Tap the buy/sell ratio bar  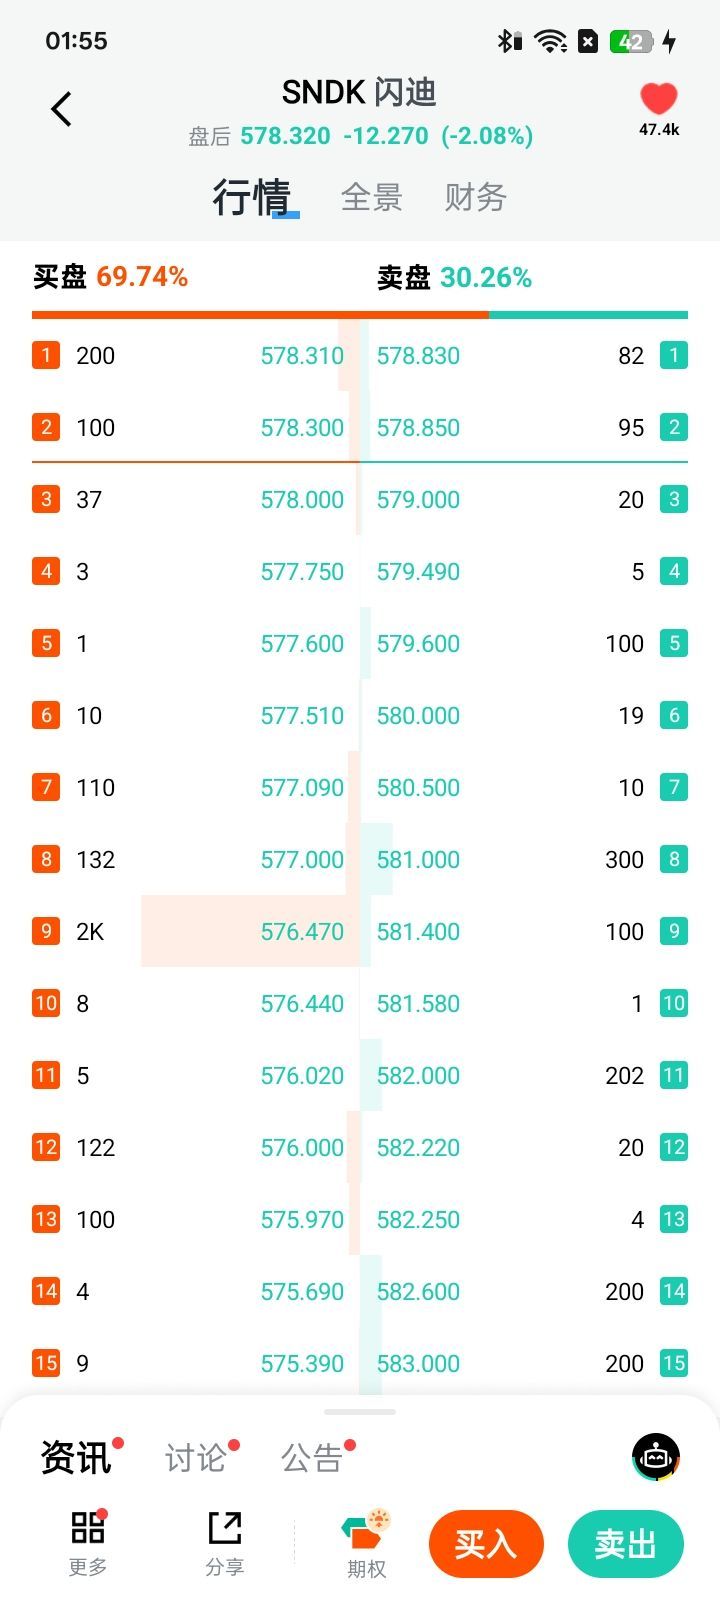click(360, 315)
